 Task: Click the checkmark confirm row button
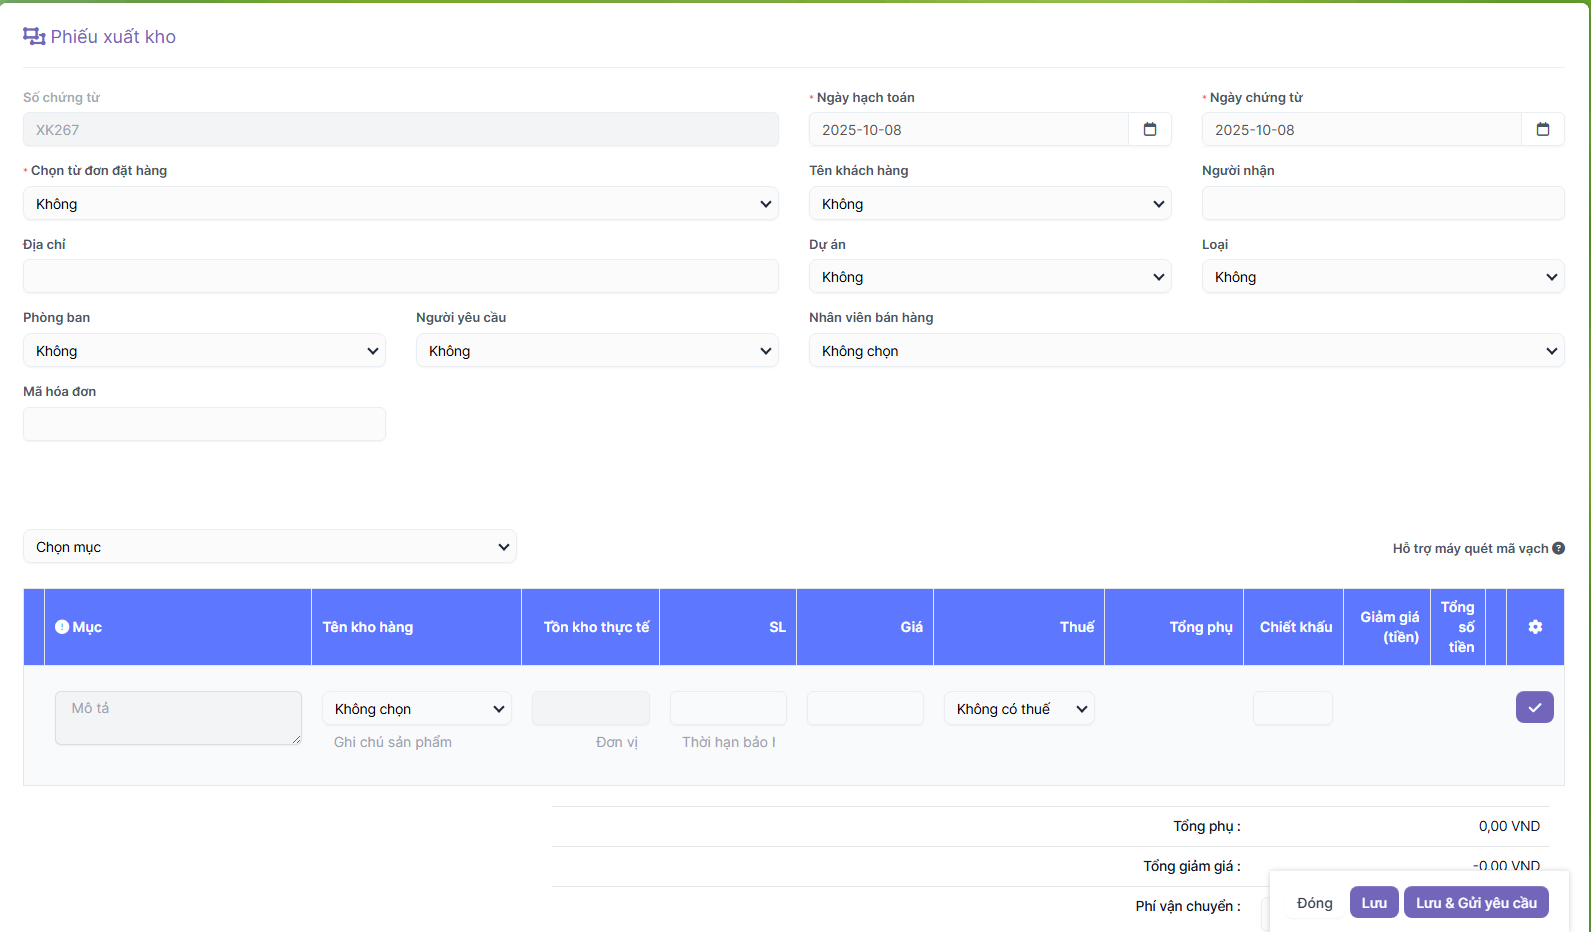[1534, 708]
